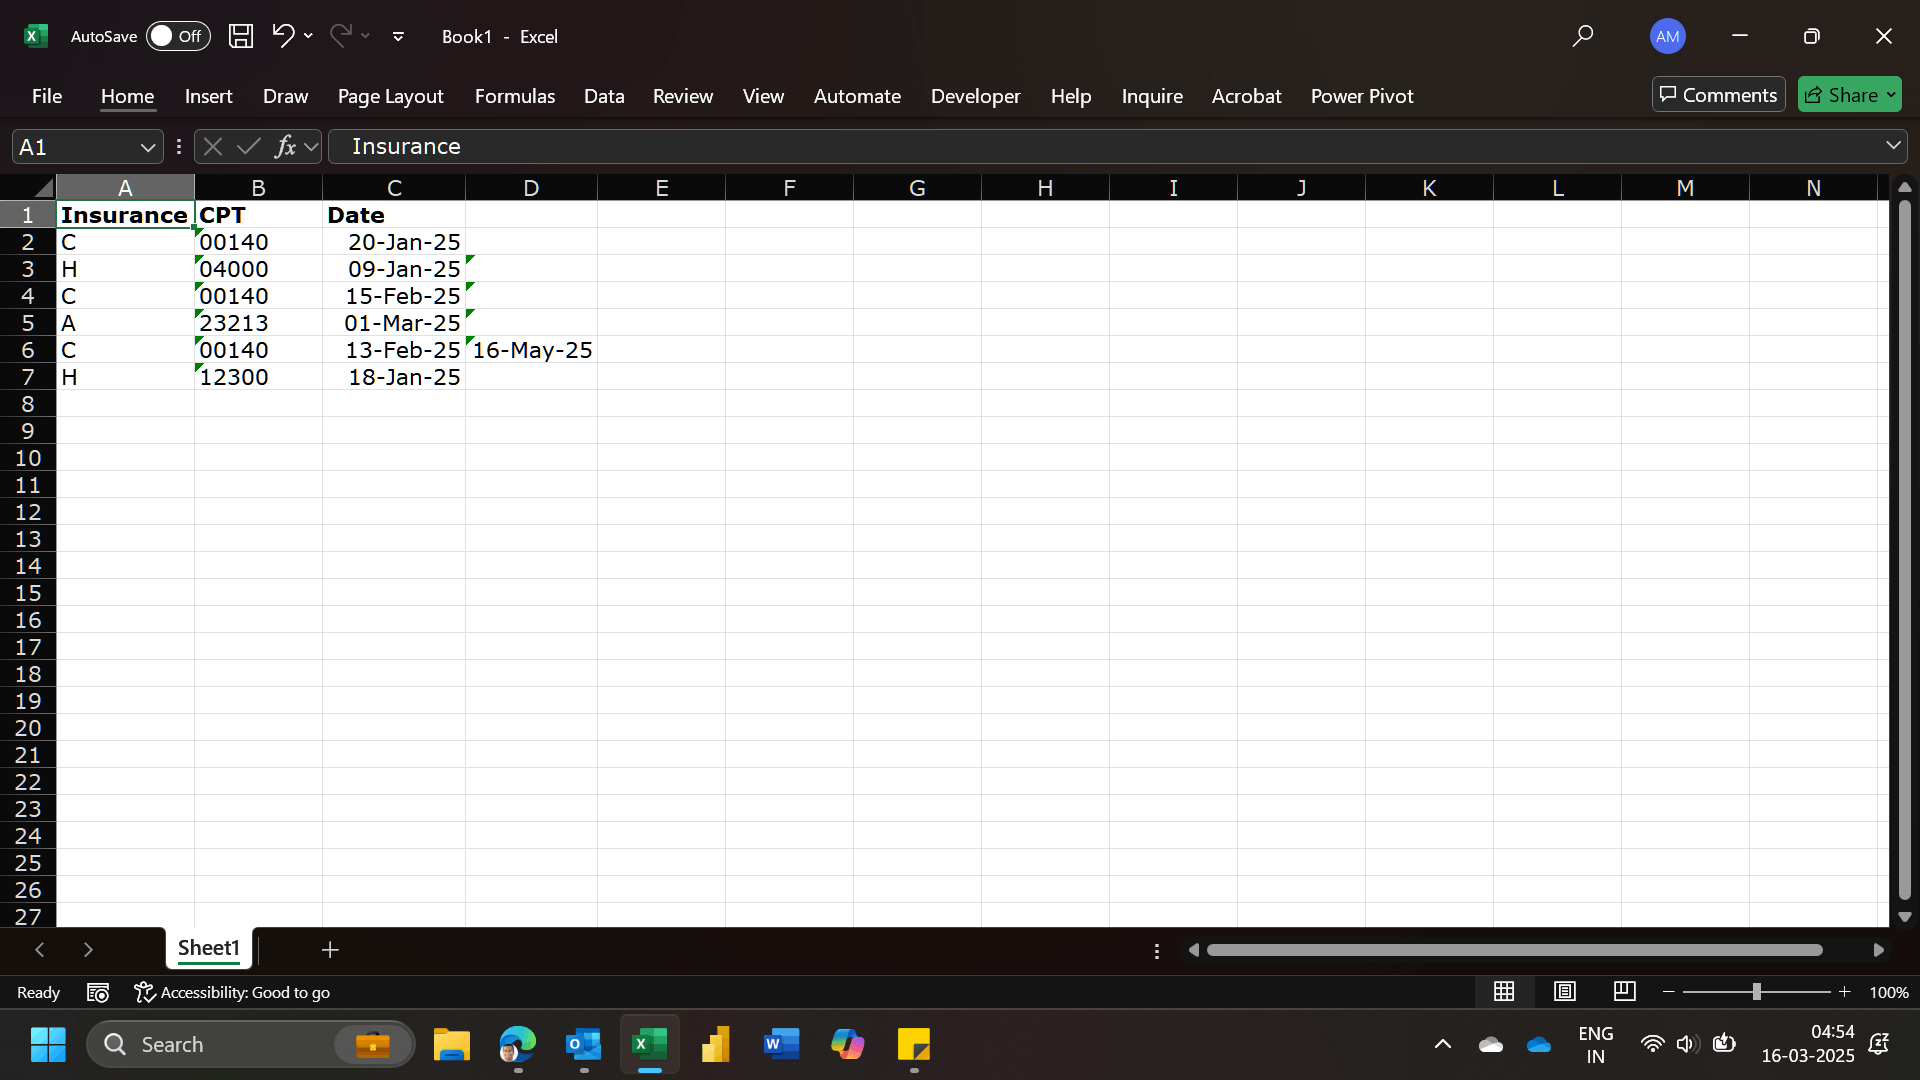Switch to Page Layout view icon

[x=1564, y=991]
